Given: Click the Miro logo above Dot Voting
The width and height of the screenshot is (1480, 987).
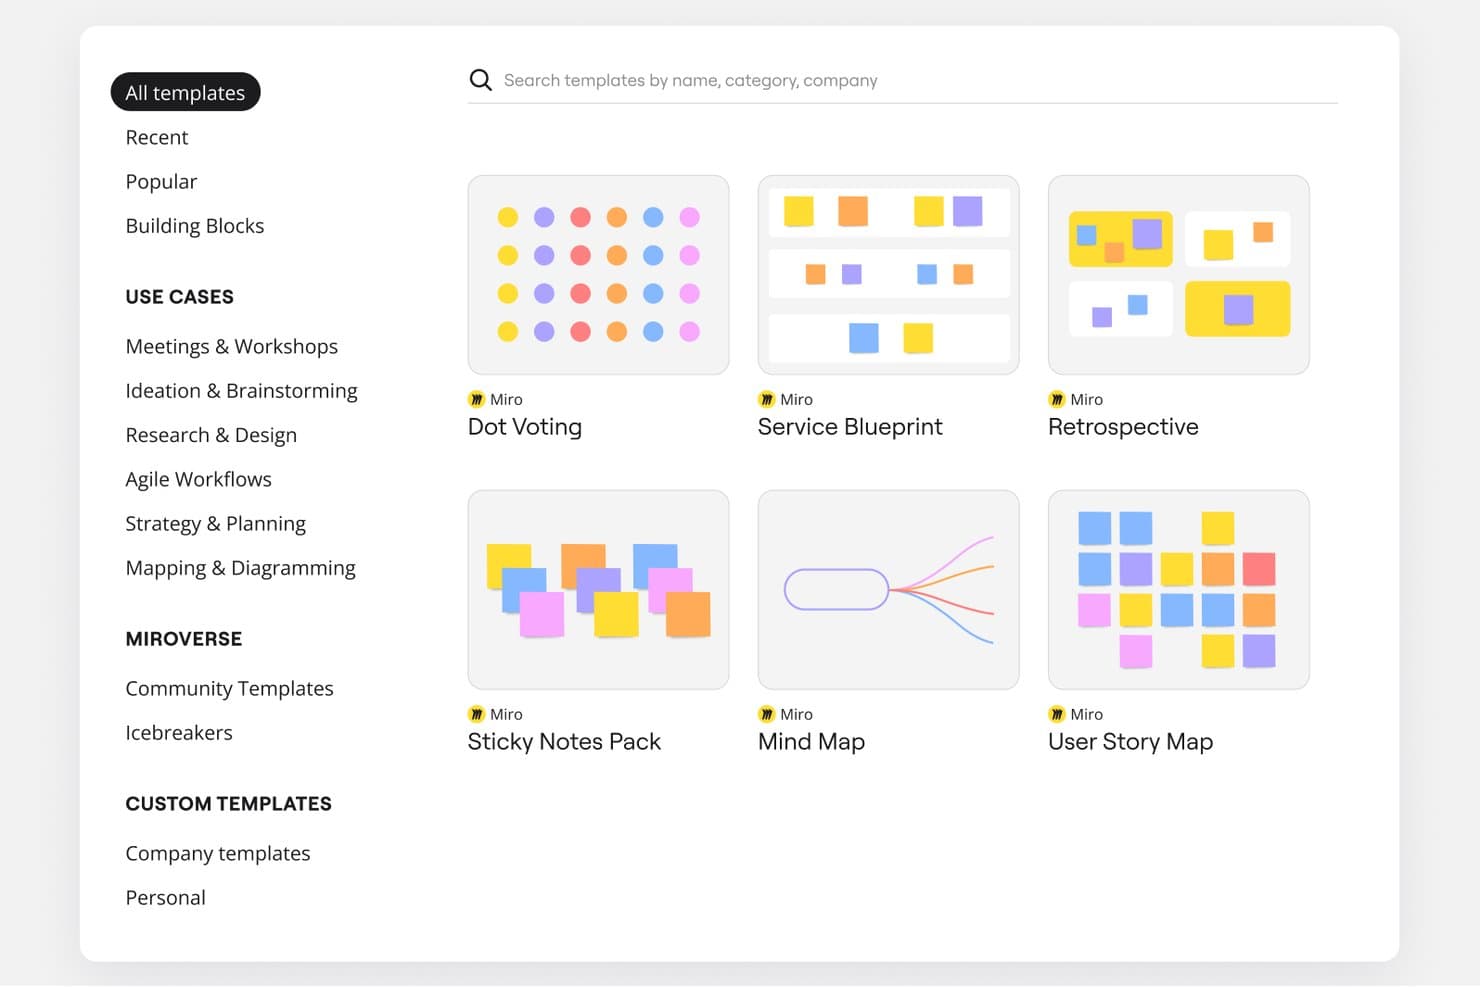Looking at the screenshot, I should [477, 399].
